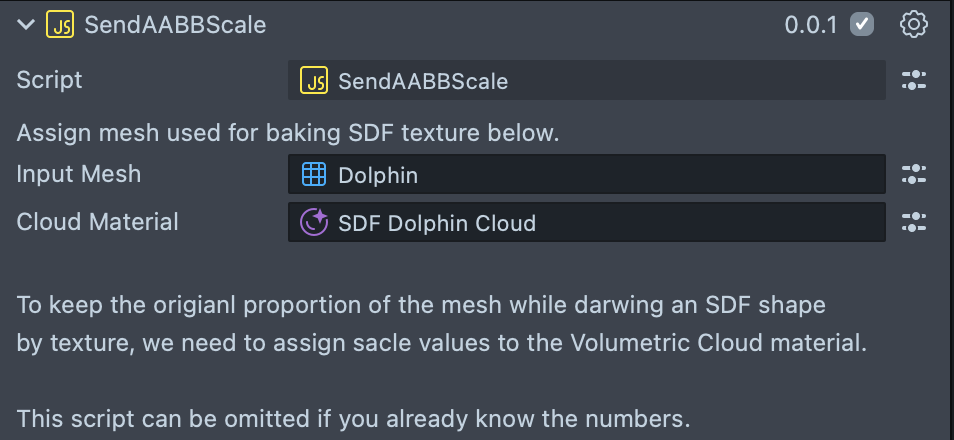This screenshot has height=440, width=954.
Task: Collapse the SendAABBScale component chevron
Action: [x=26, y=25]
